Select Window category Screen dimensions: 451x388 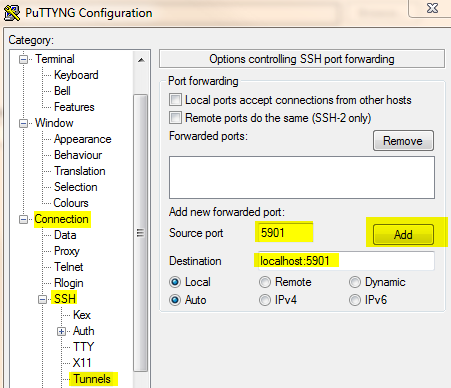pyautogui.click(x=54, y=123)
